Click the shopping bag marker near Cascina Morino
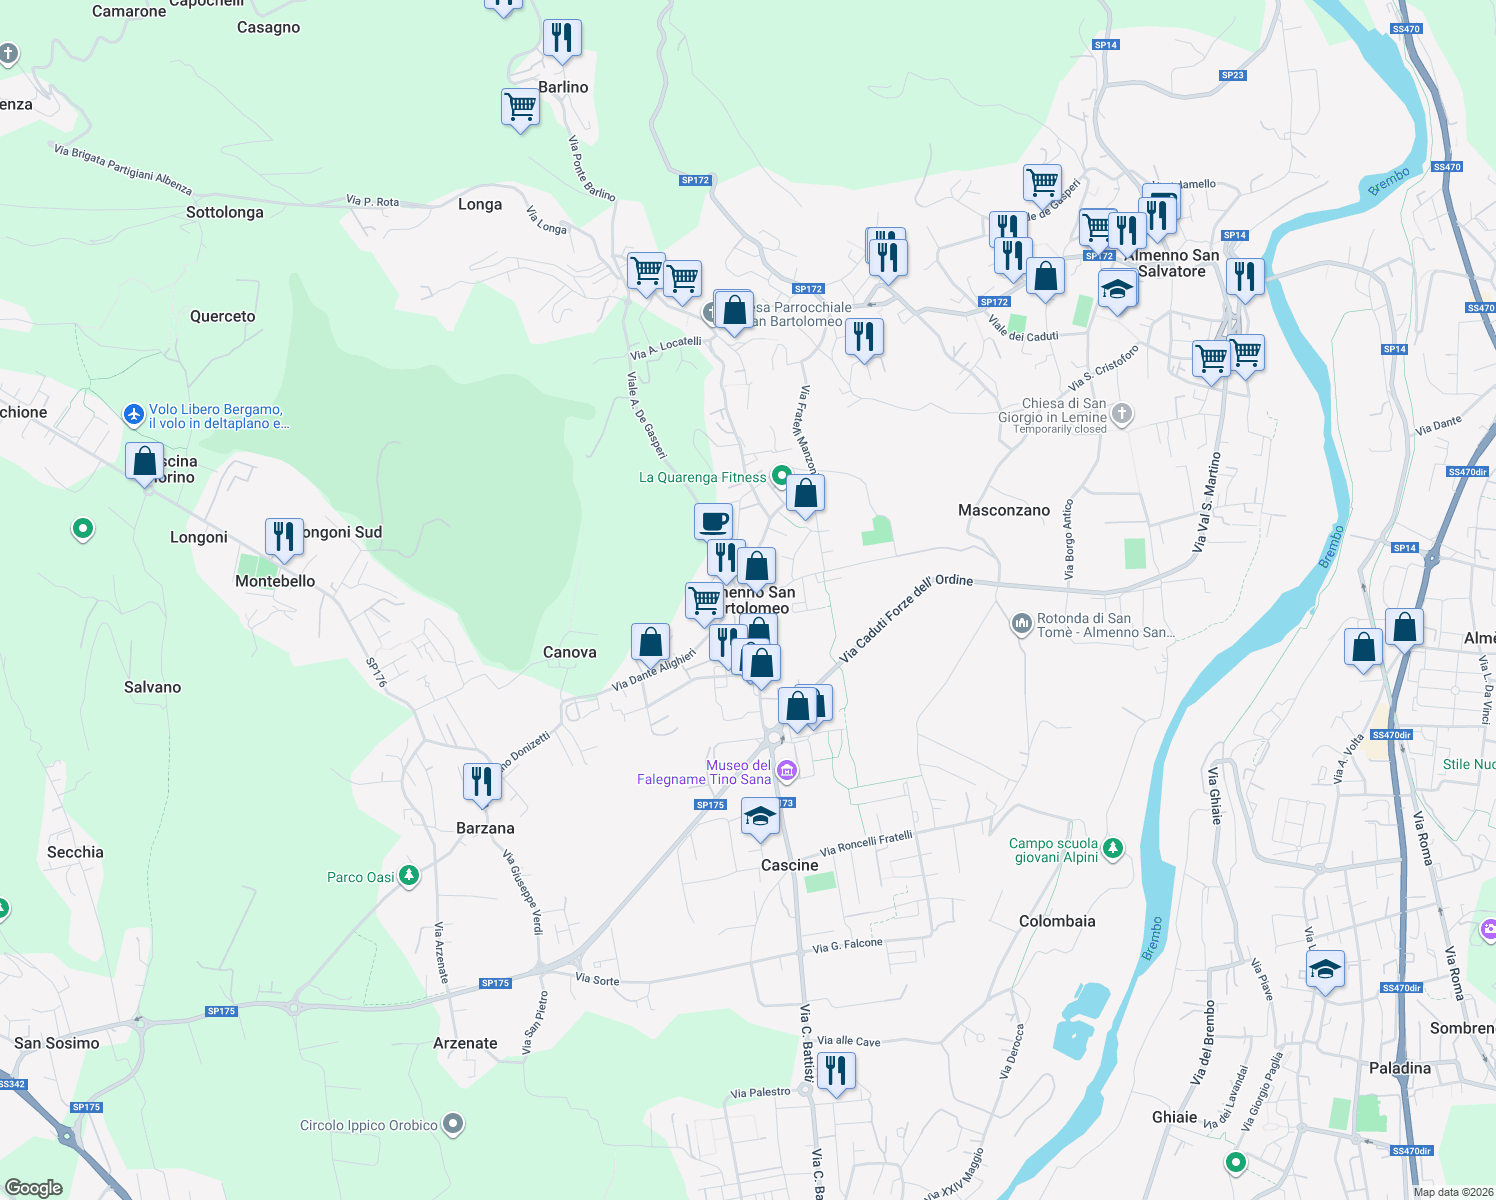Image resolution: width=1496 pixels, height=1200 pixels. click(144, 461)
